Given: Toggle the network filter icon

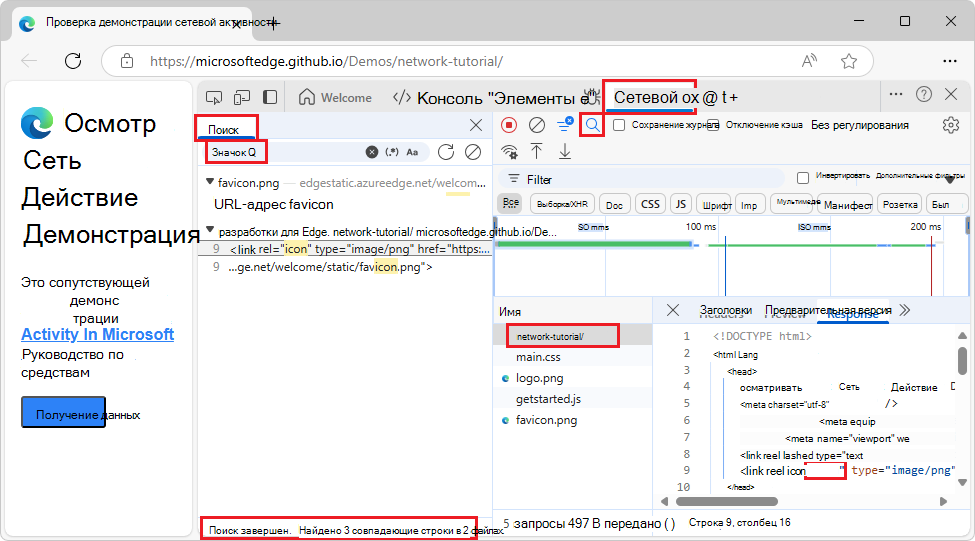Looking at the screenshot, I should (565, 124).
